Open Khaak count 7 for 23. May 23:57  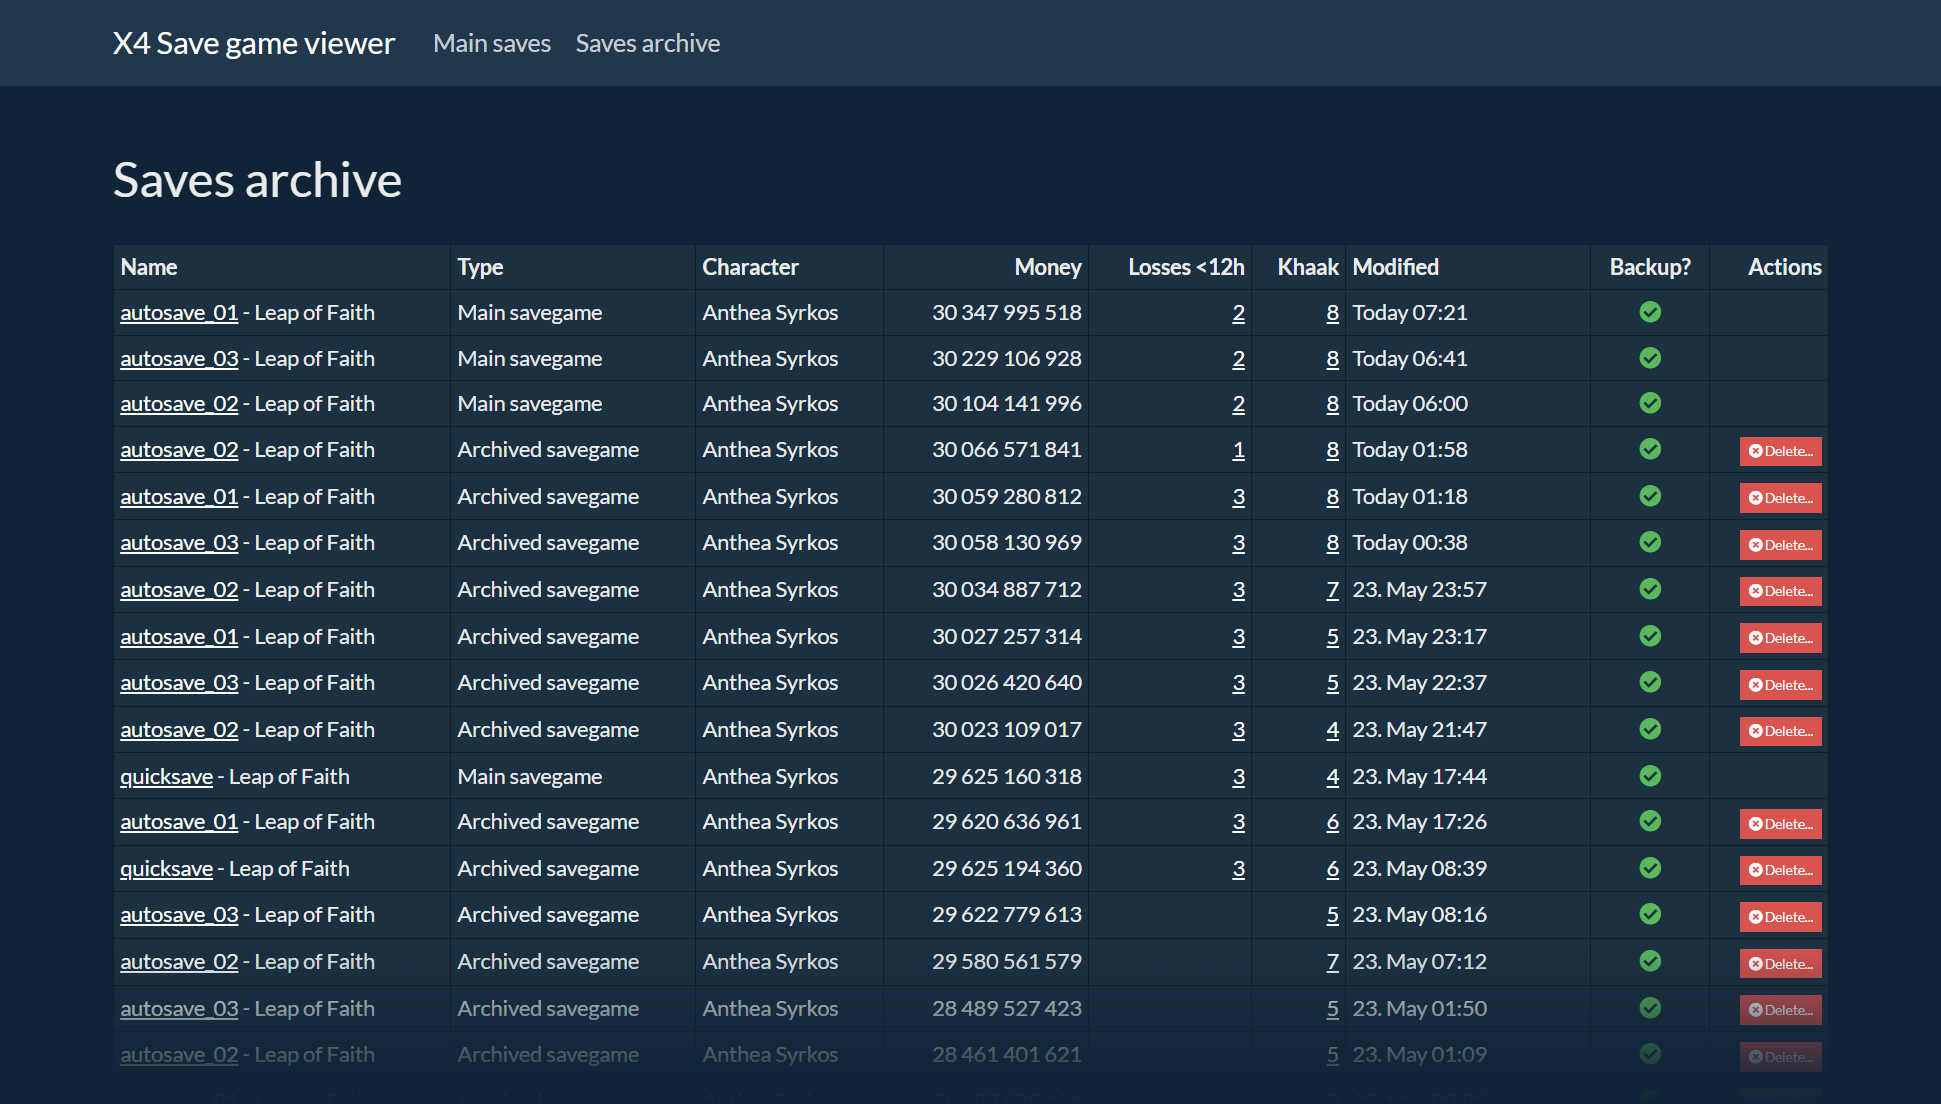tap(1332, 590)
